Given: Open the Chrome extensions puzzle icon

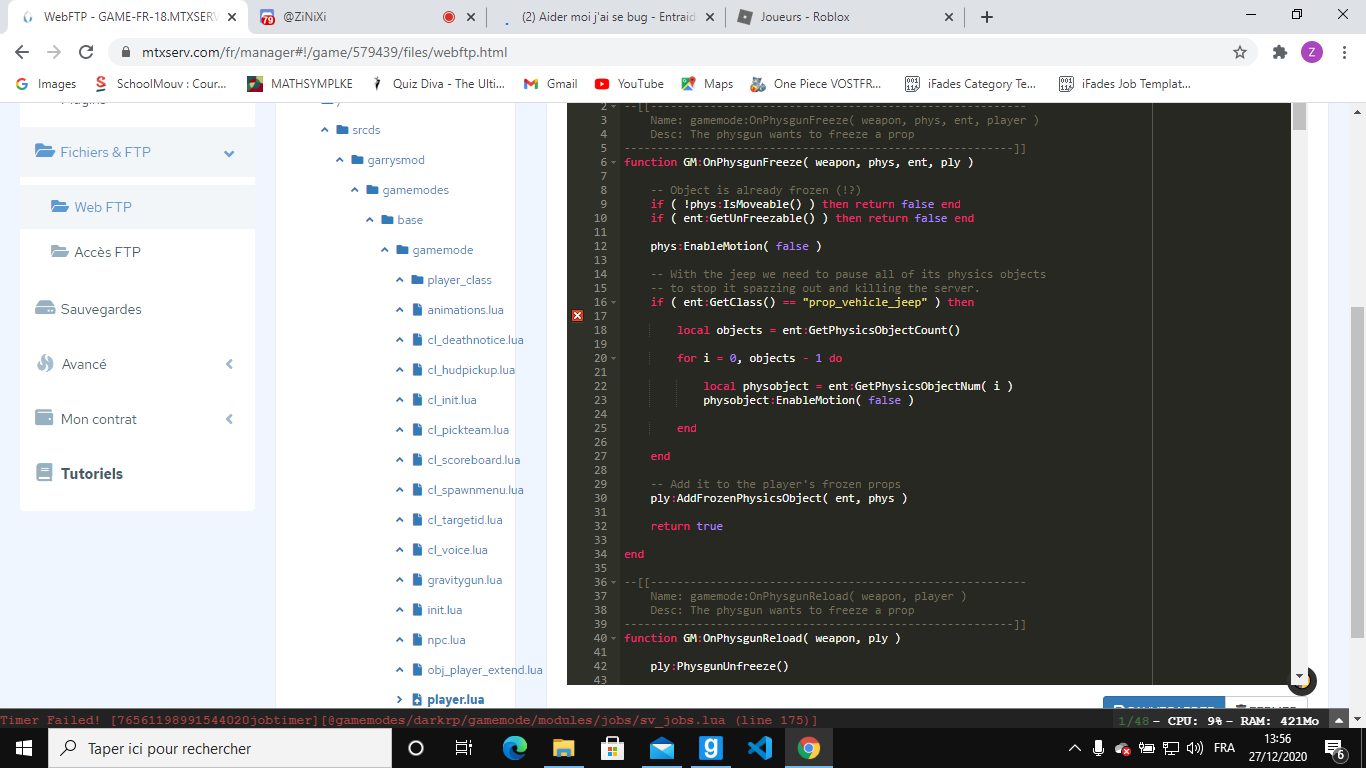Looking at the screenshot, I should 1279,52.
